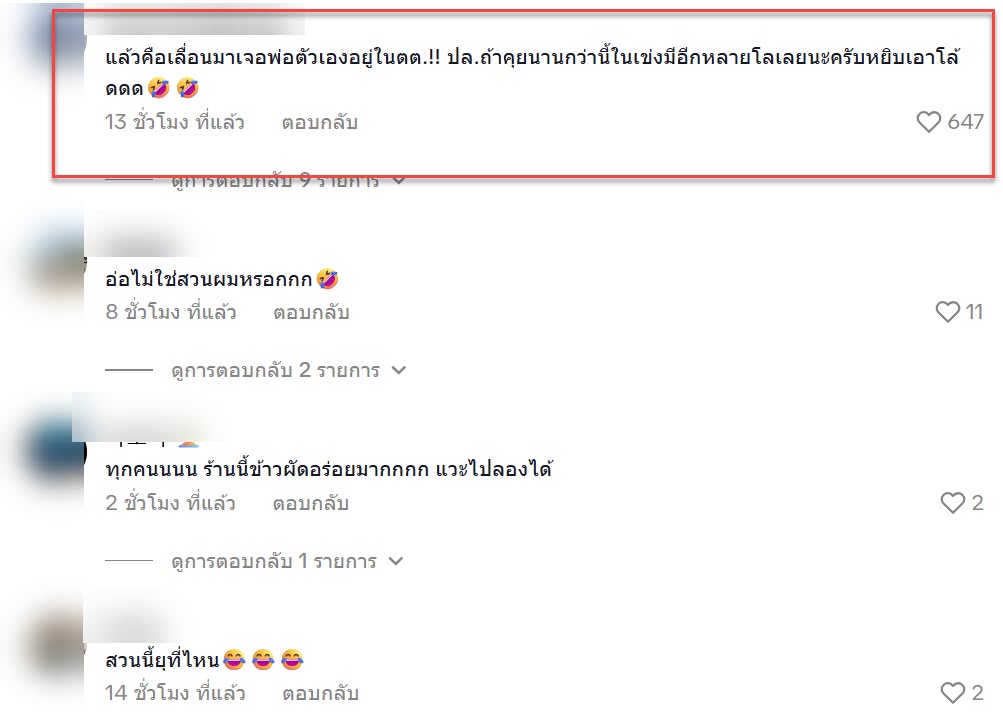Expand the 9 replies thread
This screenshot has height=724, width=1003.
click(x=275, y=181)
